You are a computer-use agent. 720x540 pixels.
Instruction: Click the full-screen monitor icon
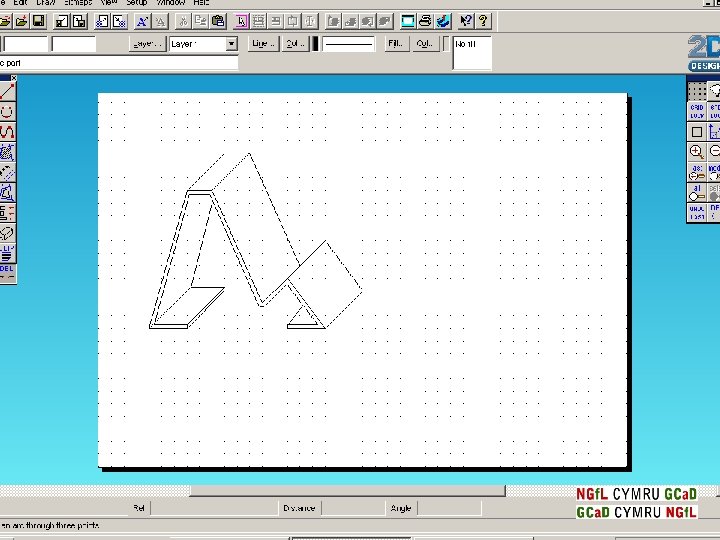tap(408, 21)
